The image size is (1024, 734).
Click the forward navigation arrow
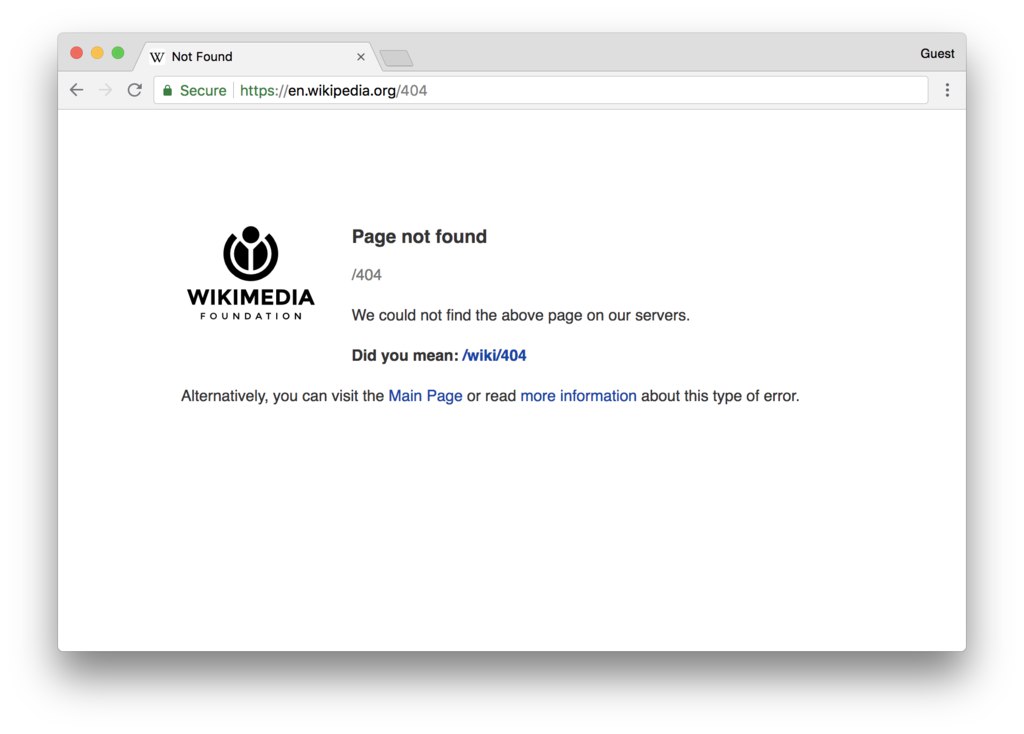[x=106, y=90]
